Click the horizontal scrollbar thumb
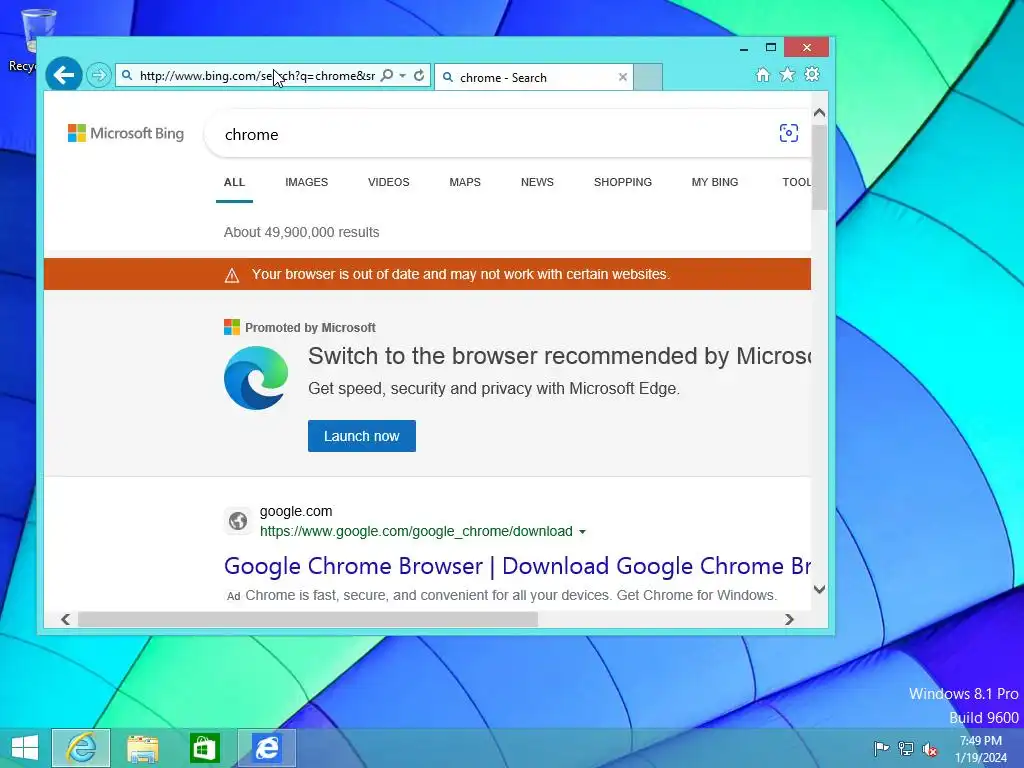1024x768 pixels. tap(308, 619)
